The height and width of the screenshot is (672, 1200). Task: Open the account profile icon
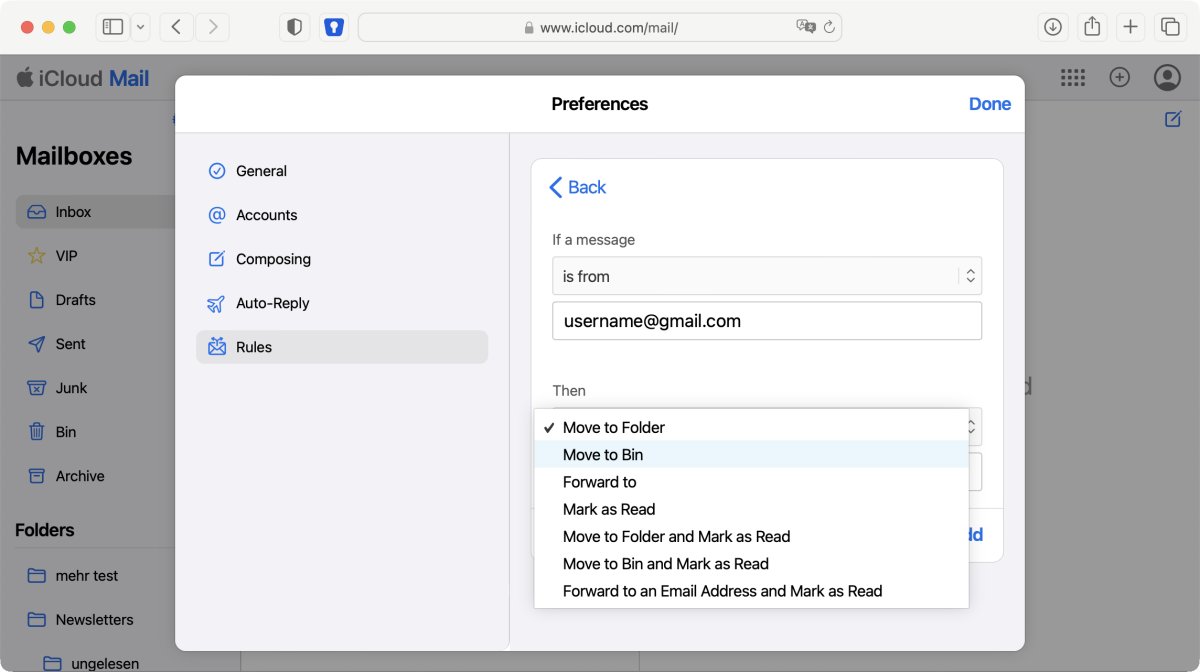(x=1166, y=78)
